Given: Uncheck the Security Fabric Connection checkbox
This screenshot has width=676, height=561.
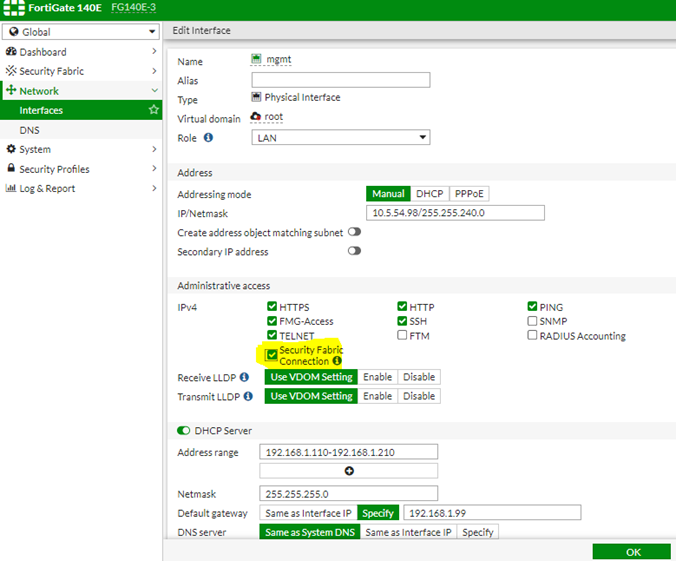Looking at the screenshot, I should pos(272,354).
